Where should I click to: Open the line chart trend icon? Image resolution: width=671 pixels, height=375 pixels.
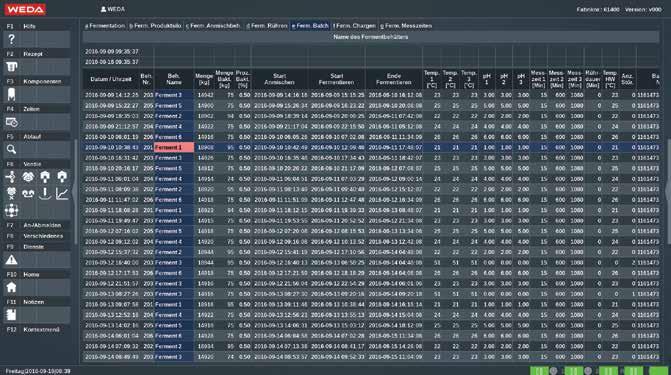[62, 193]
